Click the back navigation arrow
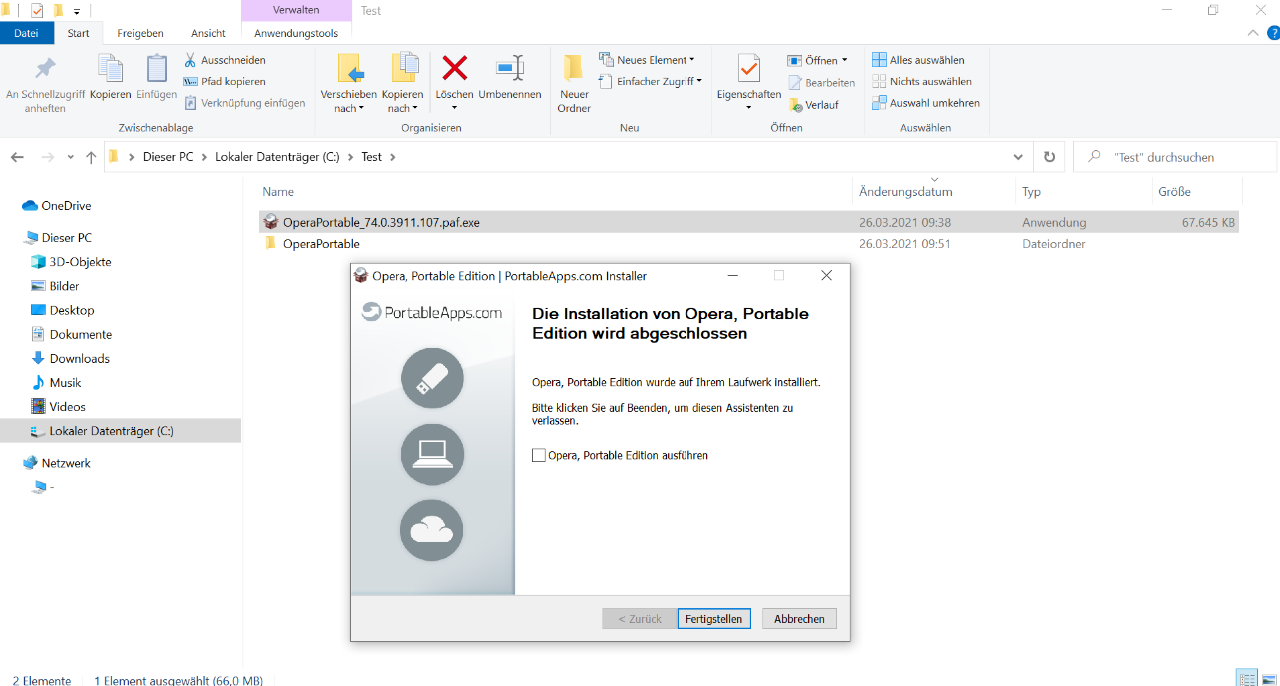The width and height of the screenshot is (1280, 686). coord(17,157)
